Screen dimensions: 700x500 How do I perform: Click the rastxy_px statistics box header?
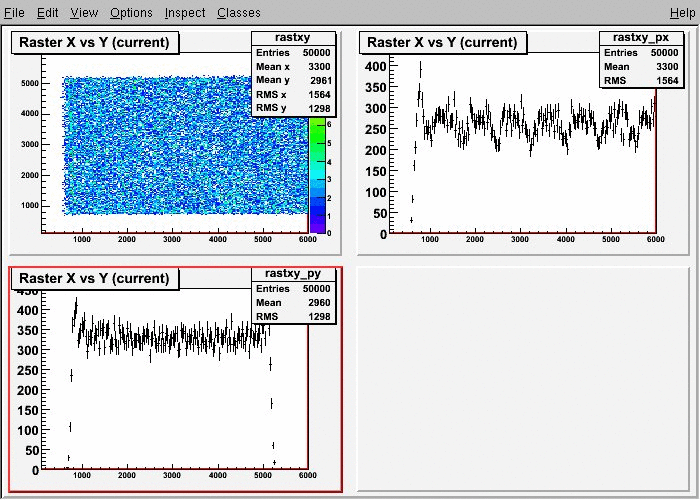pyautogui.click(x=641, y=37)
